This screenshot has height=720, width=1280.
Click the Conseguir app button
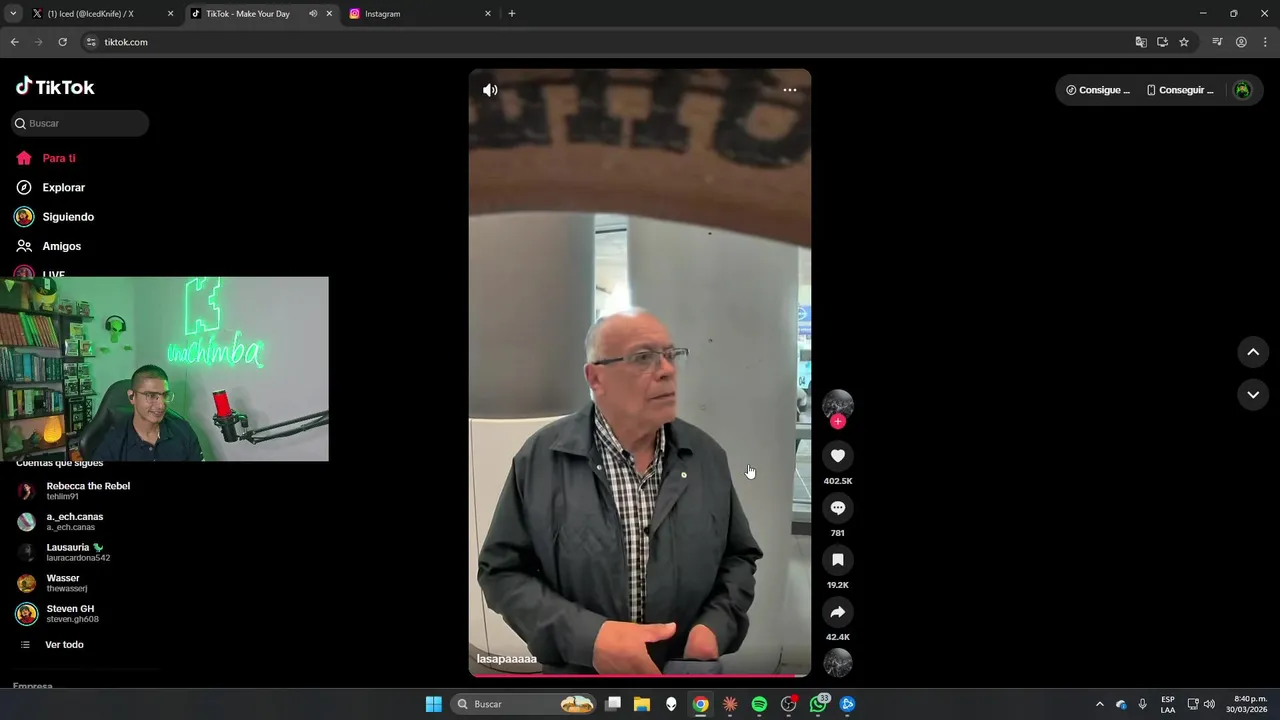[1180, 90]
